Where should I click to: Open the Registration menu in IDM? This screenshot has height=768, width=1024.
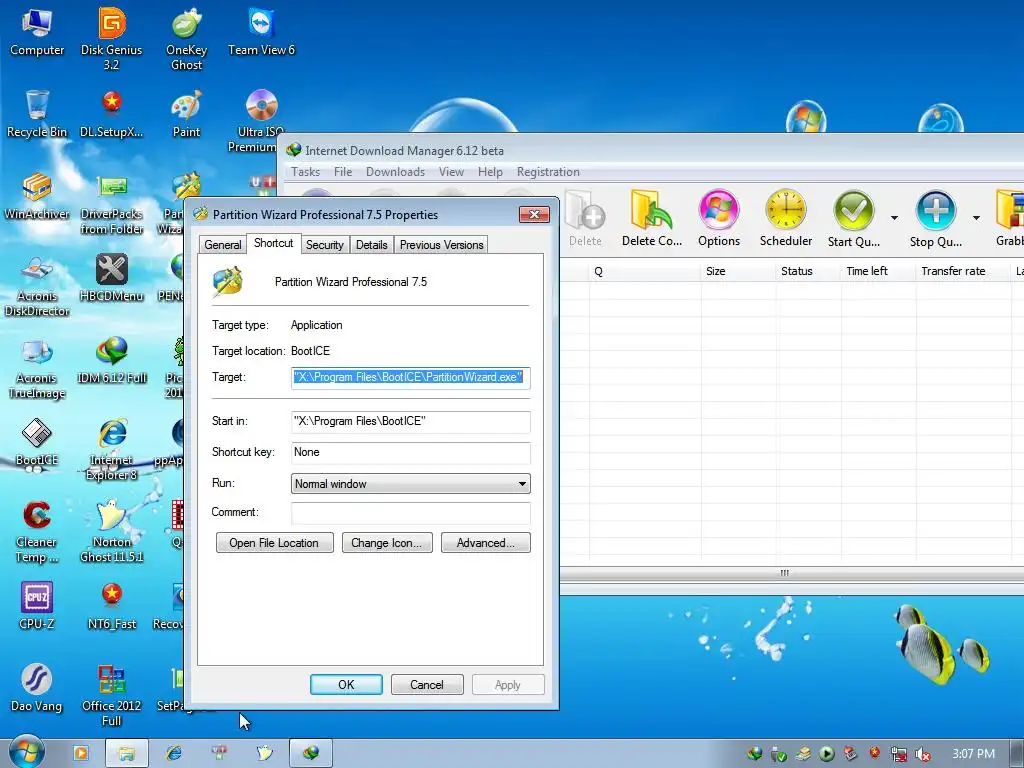548,172
